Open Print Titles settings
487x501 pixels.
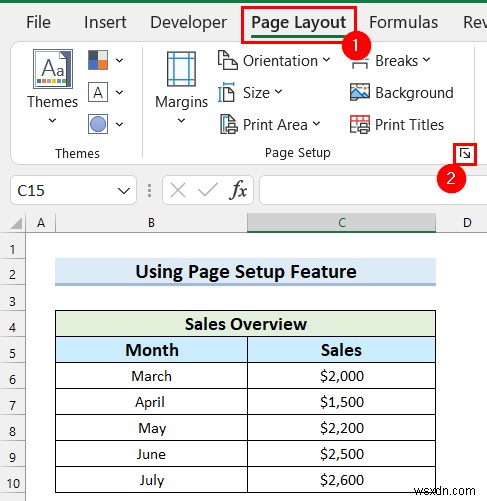(x=397, y=125)
